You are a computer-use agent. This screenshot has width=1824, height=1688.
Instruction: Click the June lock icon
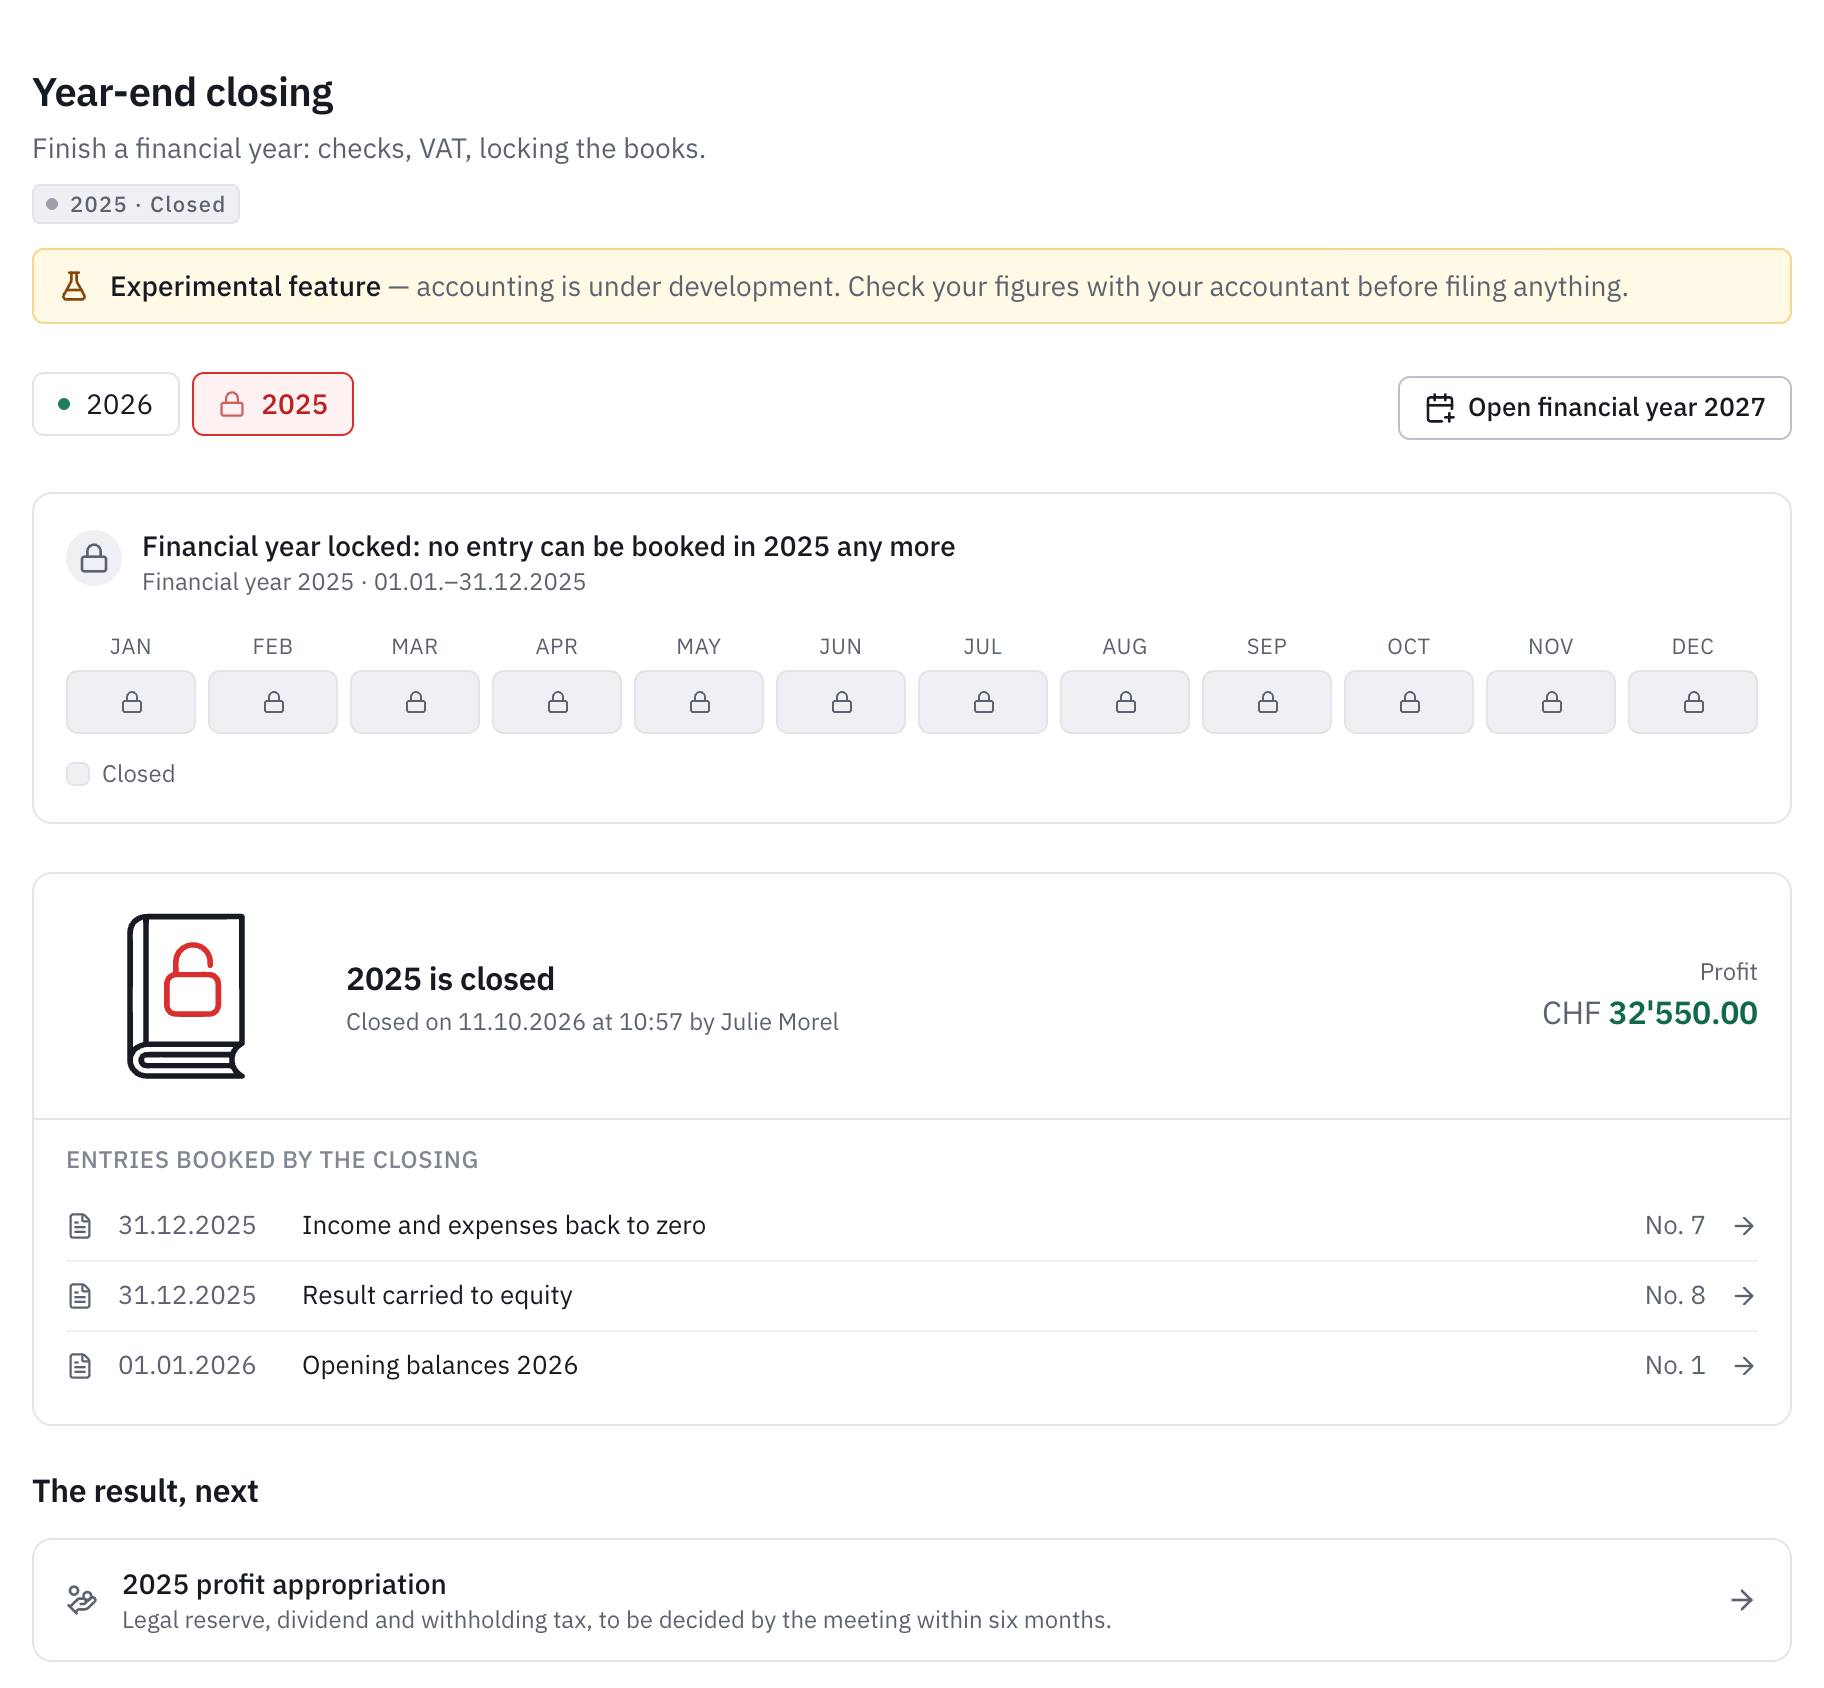click(841, 702)
